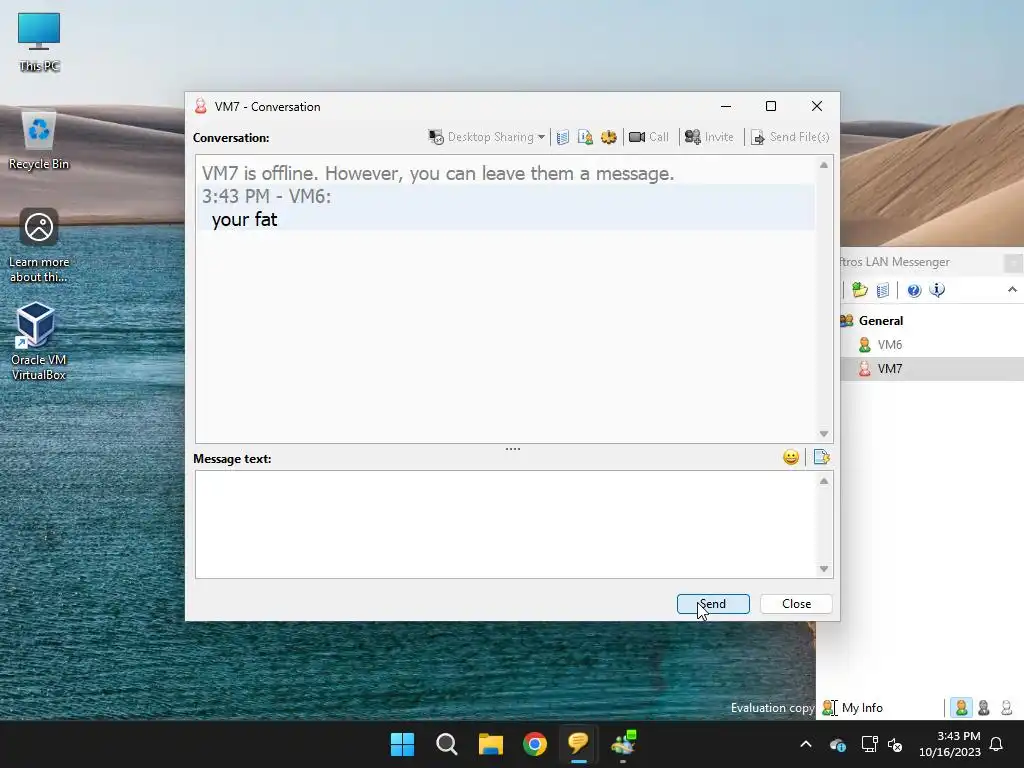Invite users to the conversation

[709, 137]
